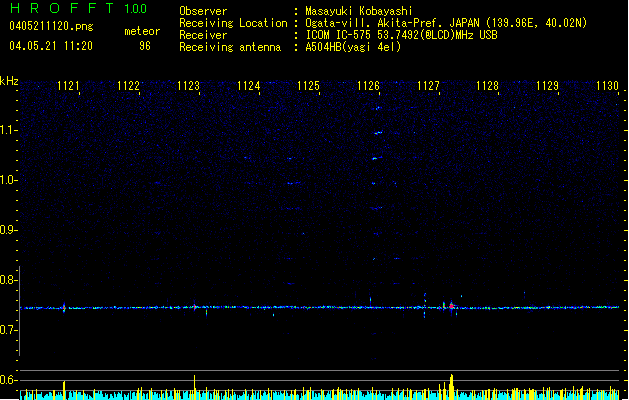Screen dimensions: 629x400
Task: Click the 1123 time axis marker
Action: pos(188,85)
